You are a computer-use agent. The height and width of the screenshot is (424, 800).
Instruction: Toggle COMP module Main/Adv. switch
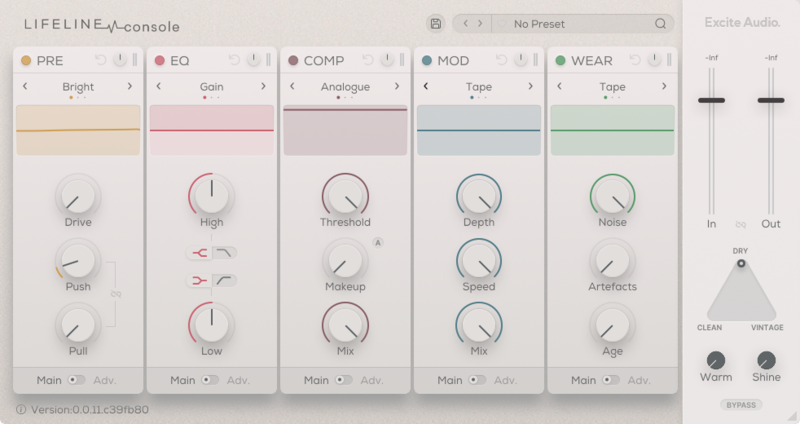(343, 380)
